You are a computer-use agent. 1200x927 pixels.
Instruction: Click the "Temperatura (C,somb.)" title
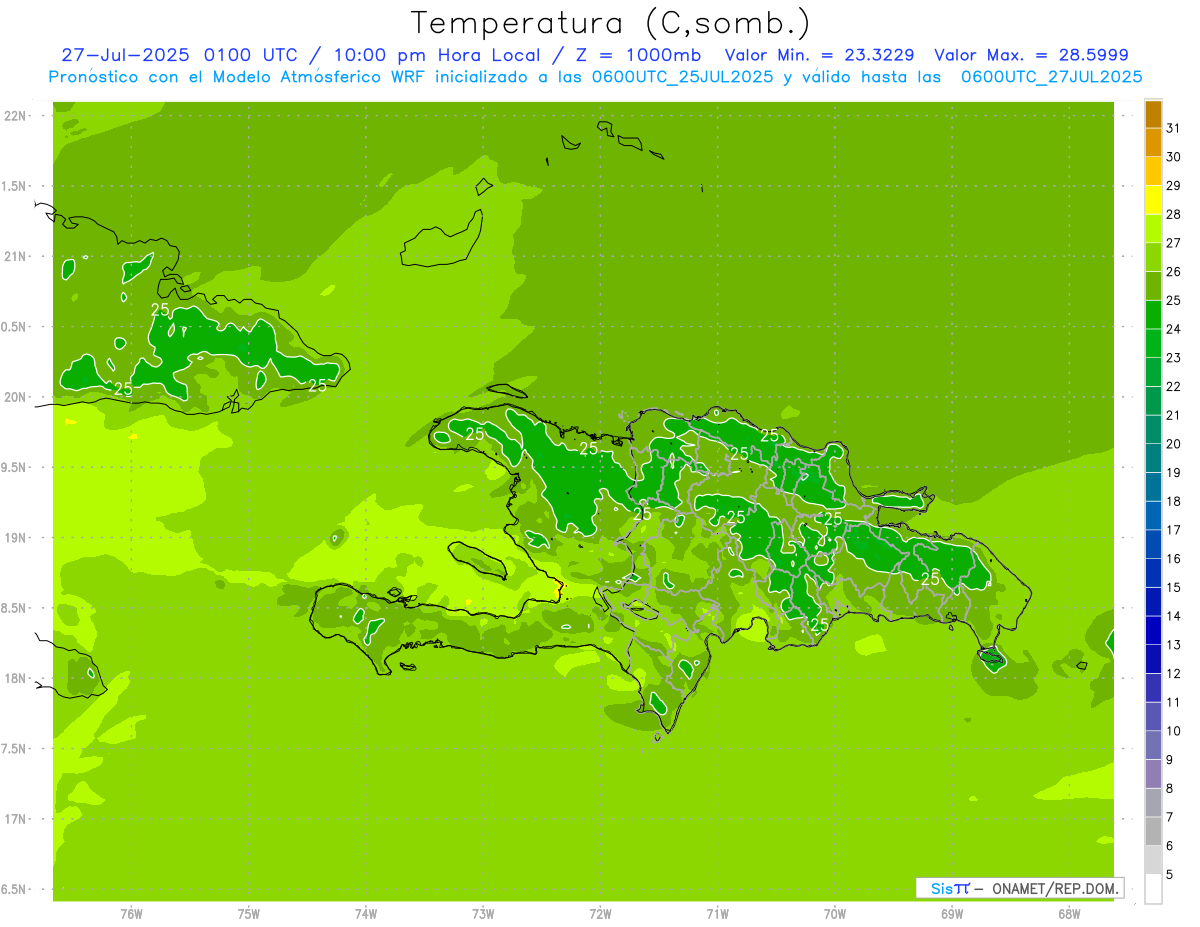point(611,23)
